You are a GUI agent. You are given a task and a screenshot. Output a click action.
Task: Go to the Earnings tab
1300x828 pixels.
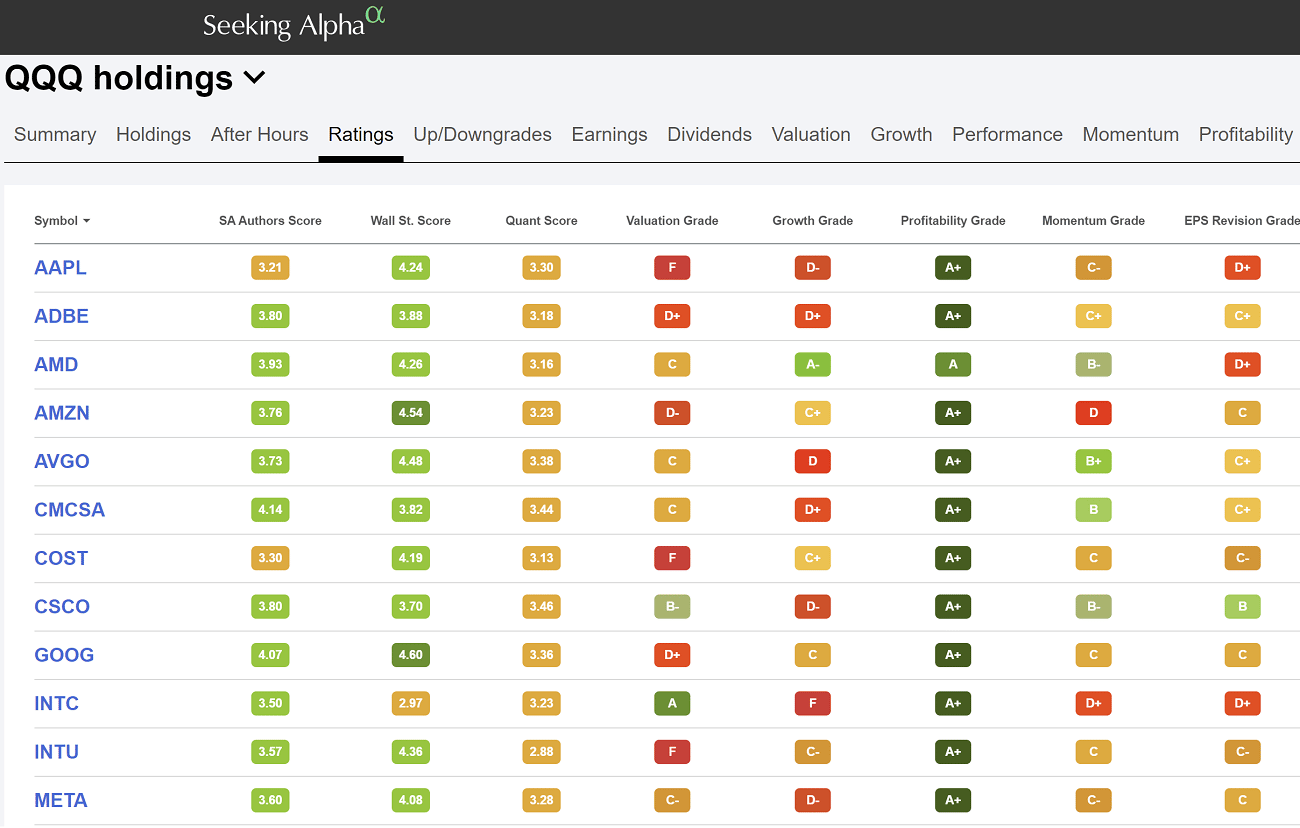pos(610,134)
